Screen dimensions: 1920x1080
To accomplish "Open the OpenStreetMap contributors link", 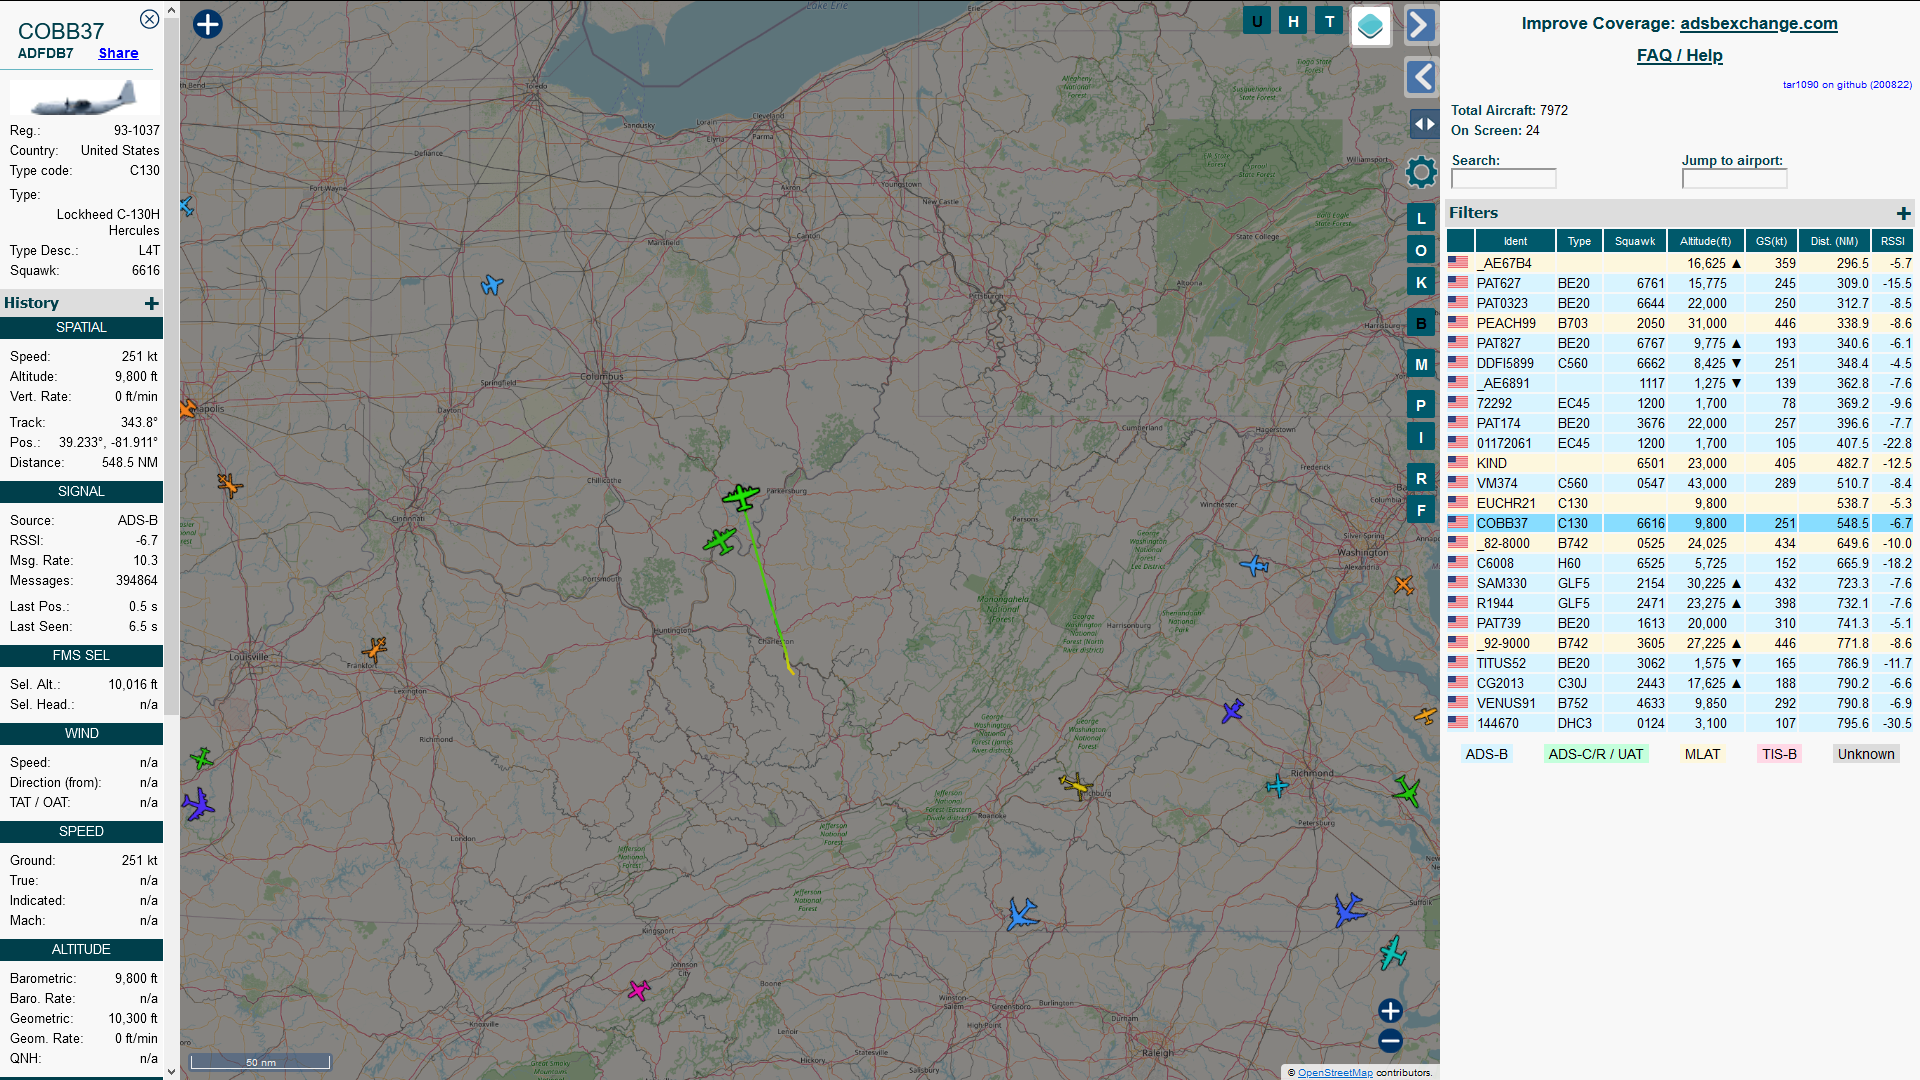I will (1334, 1072).
